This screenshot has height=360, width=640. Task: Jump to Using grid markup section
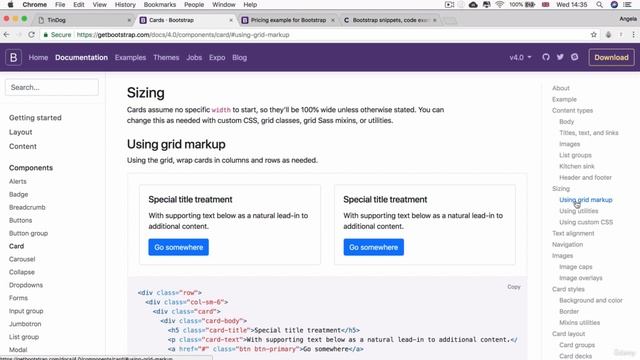[586, 200]
